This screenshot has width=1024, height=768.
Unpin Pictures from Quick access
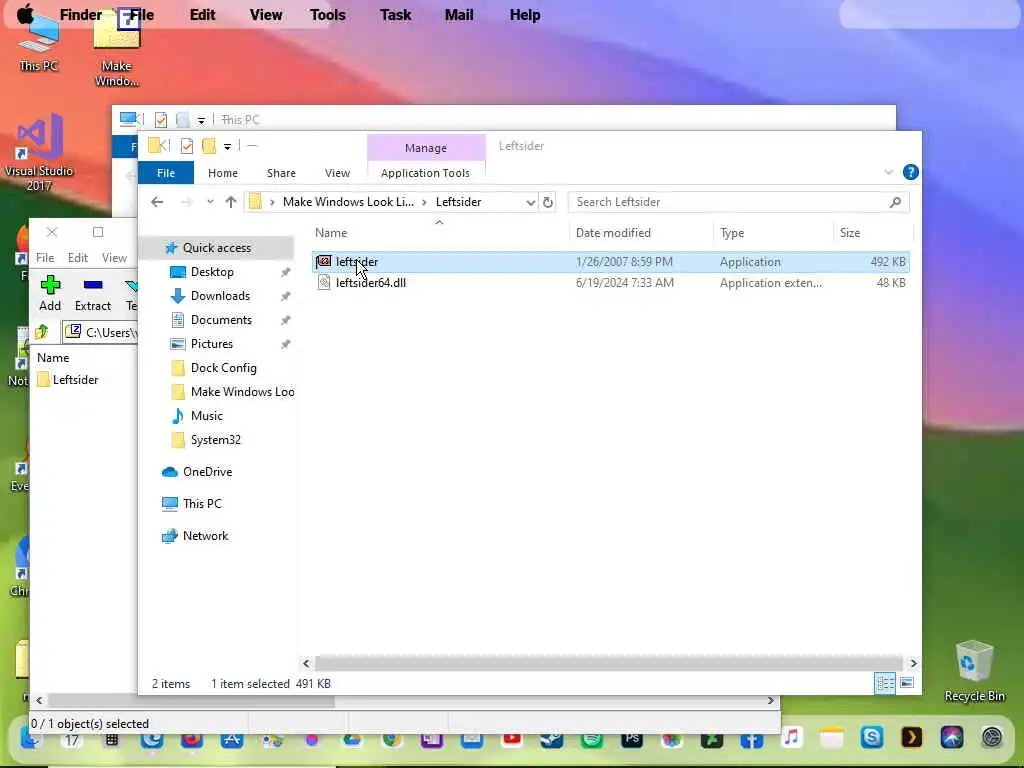pos(285,344)
